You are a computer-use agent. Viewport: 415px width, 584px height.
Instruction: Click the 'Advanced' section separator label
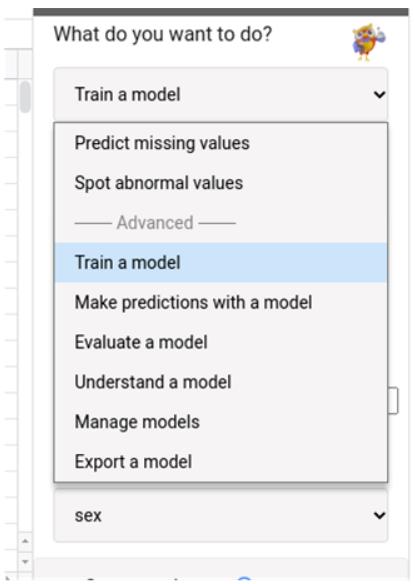(x=155, y=223)
